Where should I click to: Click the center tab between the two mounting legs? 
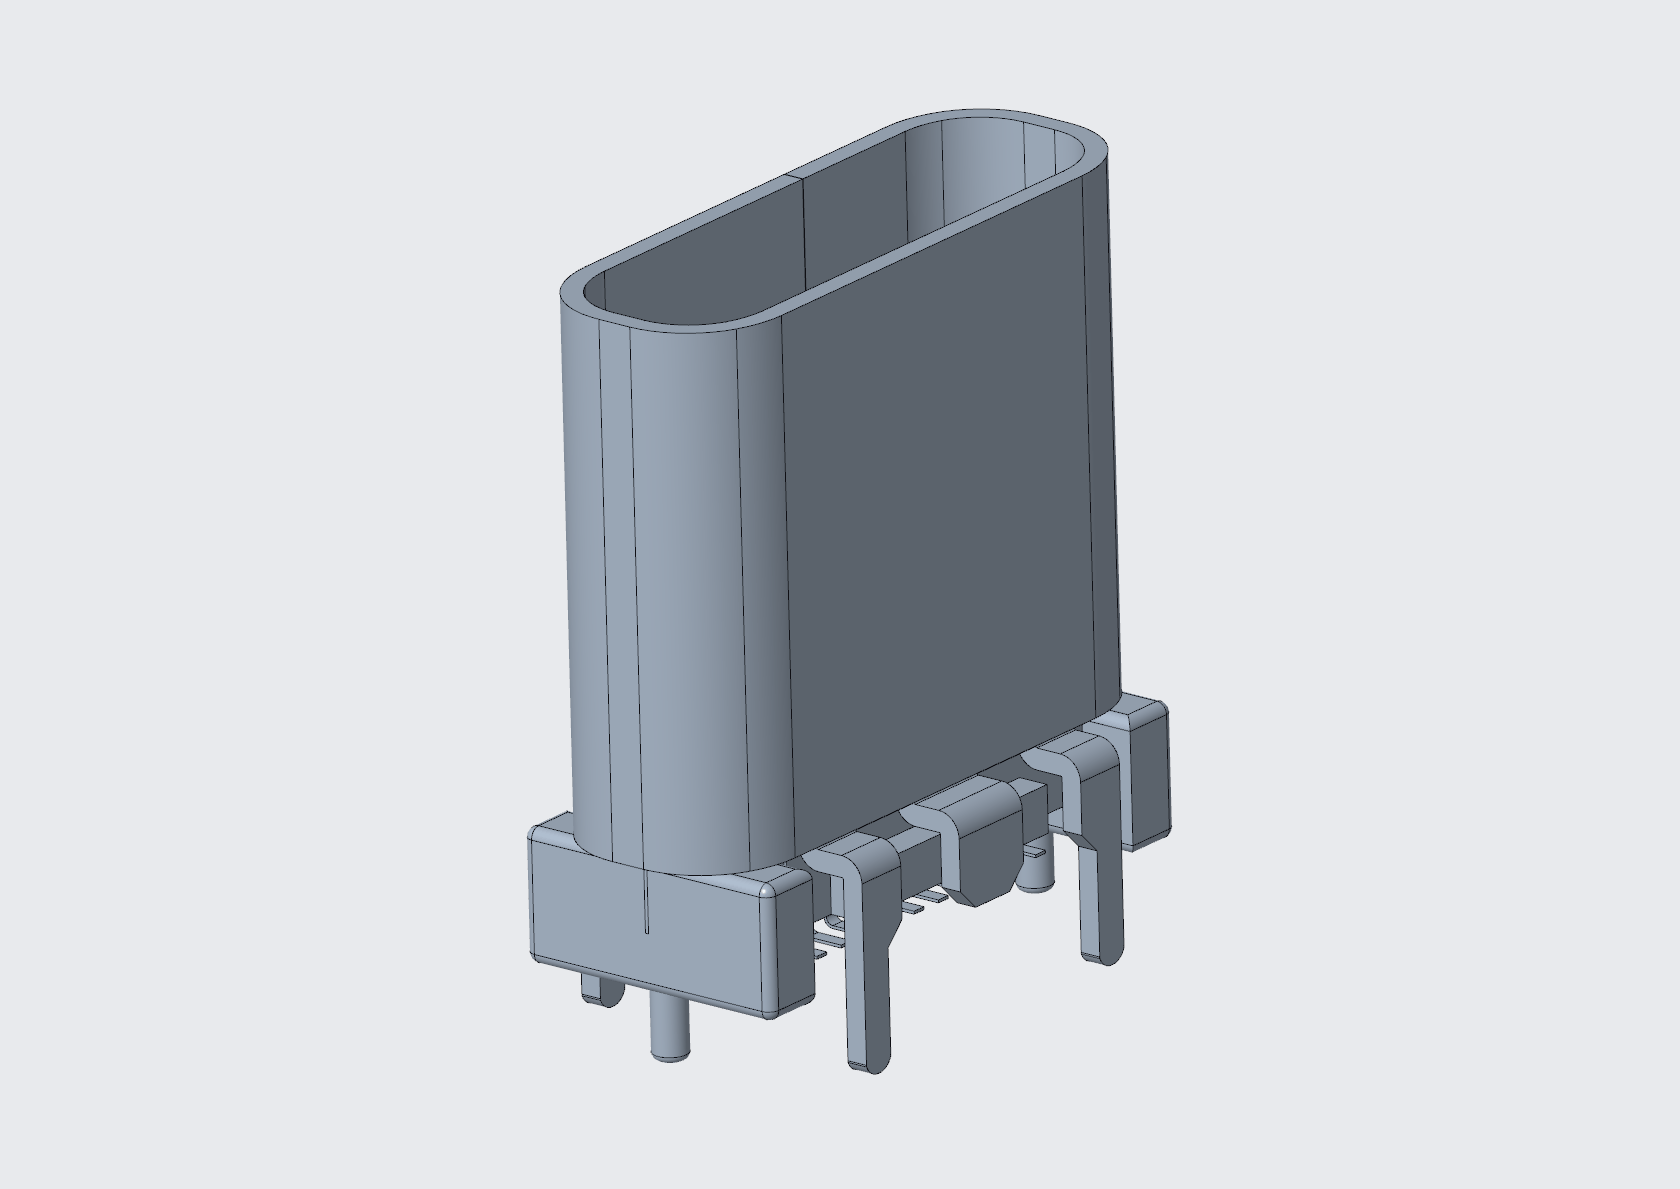point(980,840)
